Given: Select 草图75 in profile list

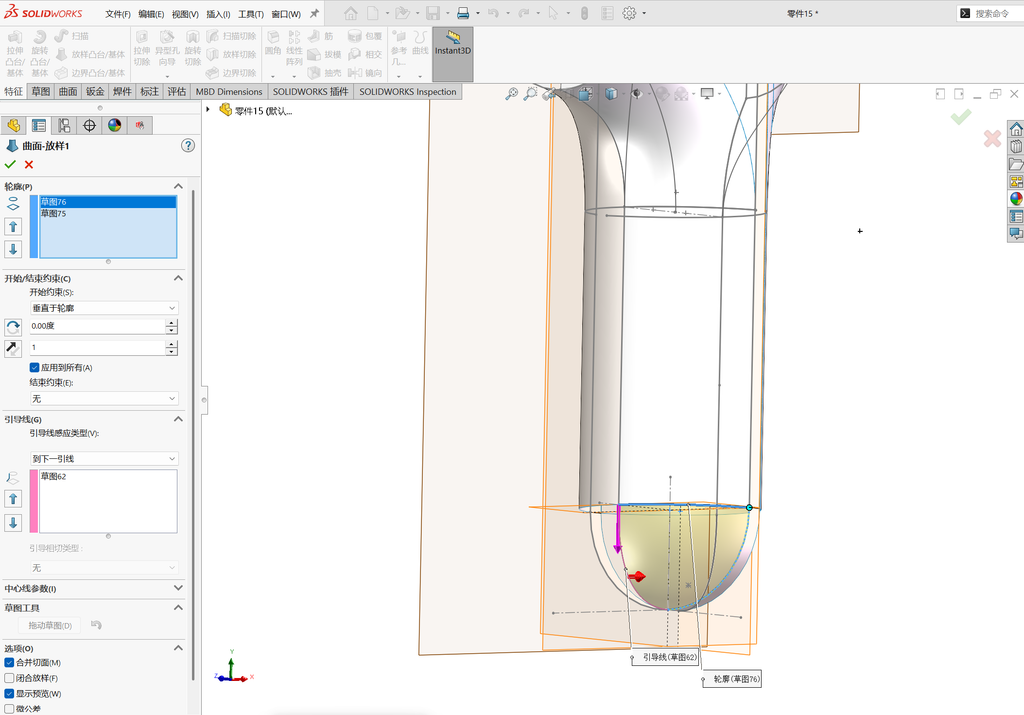Looking at the screenshot, I should point(108,214).
